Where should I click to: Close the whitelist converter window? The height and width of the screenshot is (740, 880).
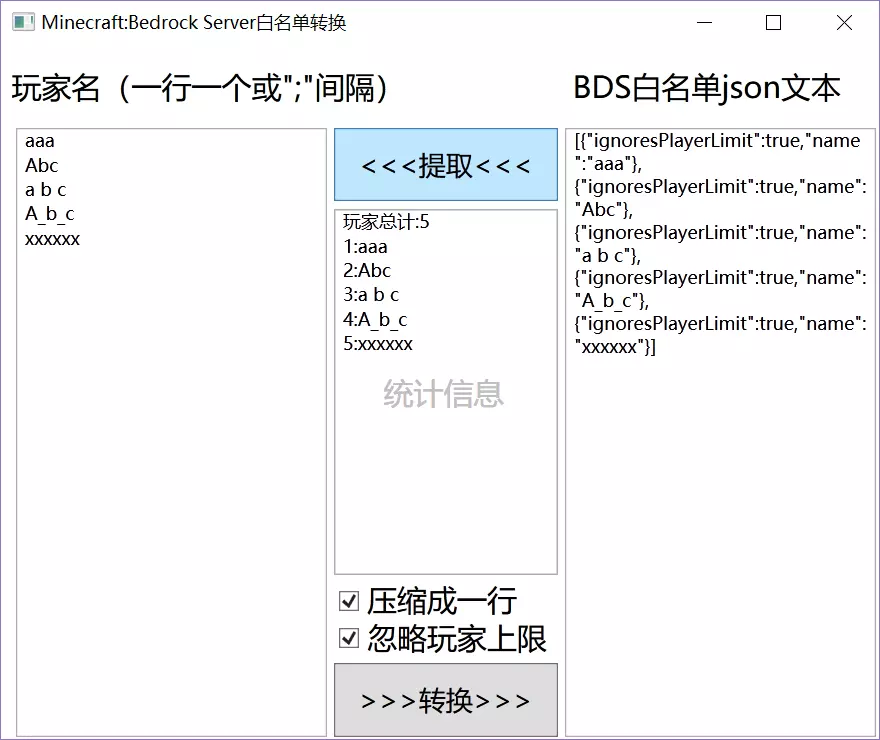[844, 22]
